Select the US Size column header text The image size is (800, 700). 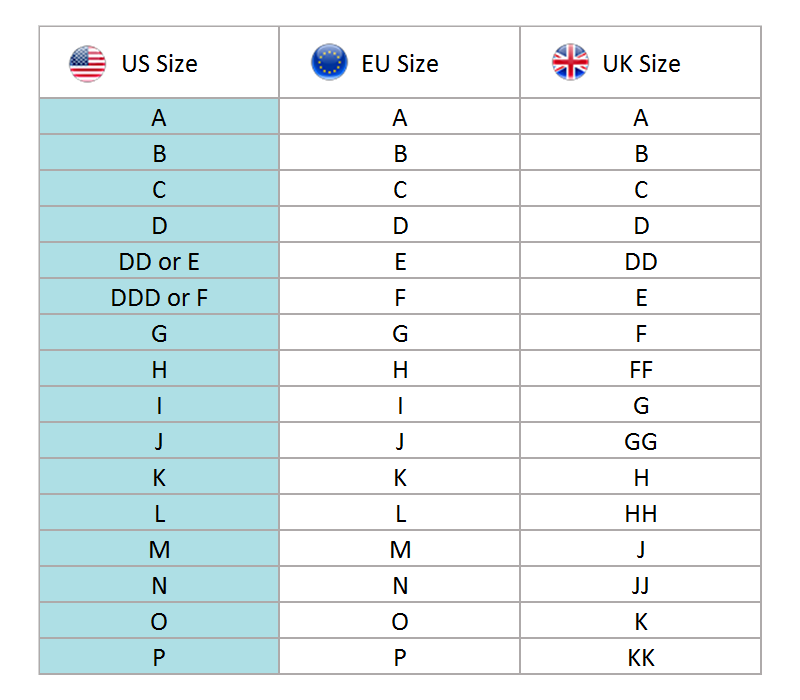pyautogui.click(x=159, y=64)
